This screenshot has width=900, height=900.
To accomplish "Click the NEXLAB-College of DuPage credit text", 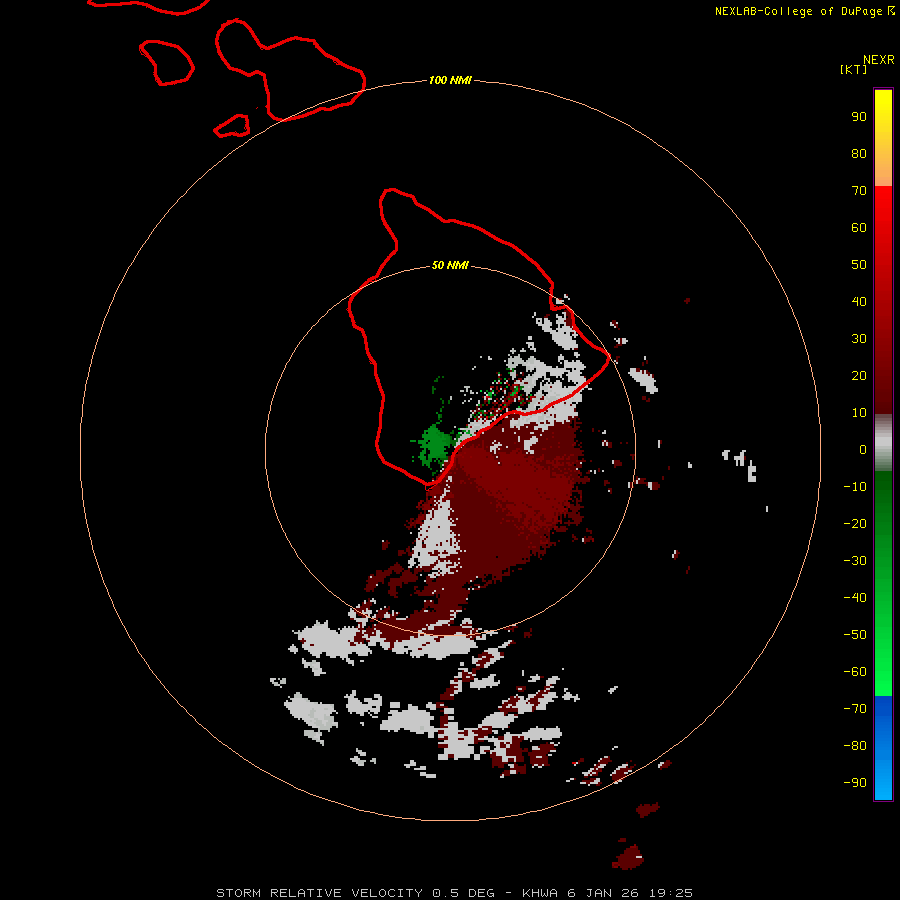I will point(805,11).
